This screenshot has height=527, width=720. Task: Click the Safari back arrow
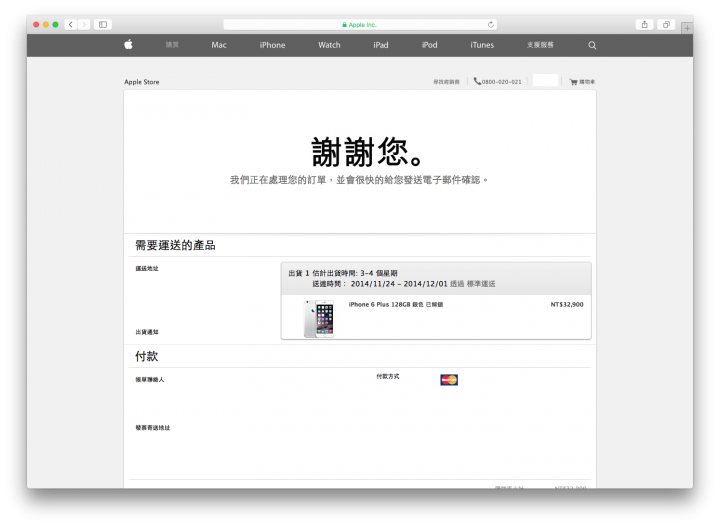tap(71, 24)
